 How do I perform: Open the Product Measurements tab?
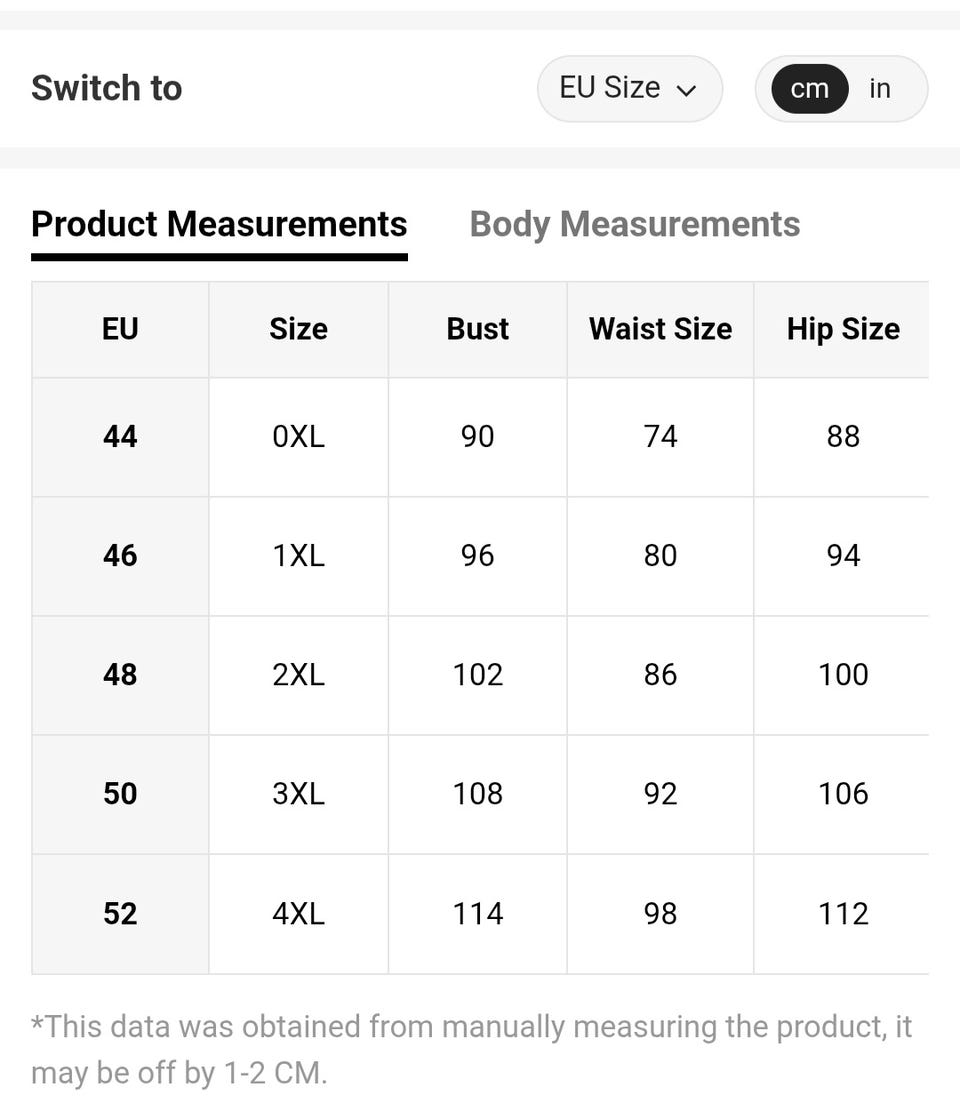219,224
